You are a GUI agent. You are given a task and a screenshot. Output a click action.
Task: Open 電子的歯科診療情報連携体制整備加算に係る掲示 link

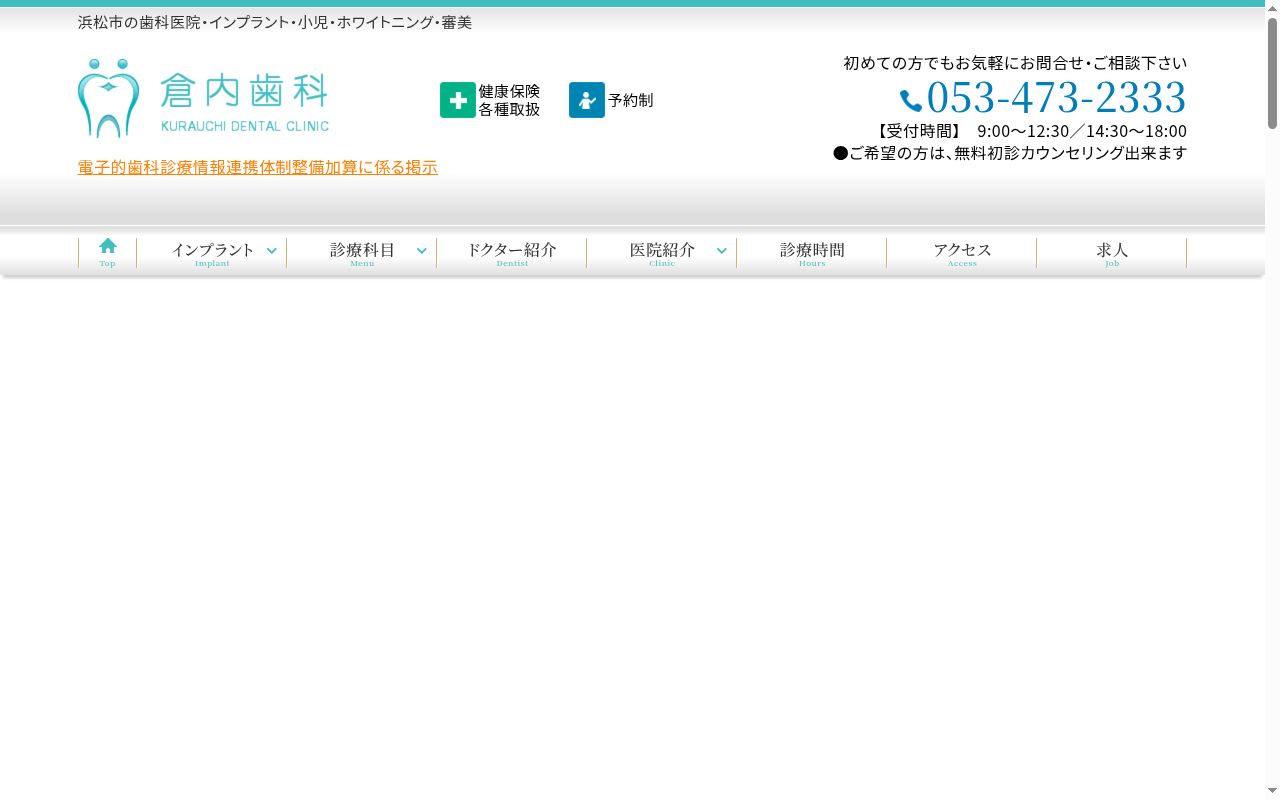[258, 167]
